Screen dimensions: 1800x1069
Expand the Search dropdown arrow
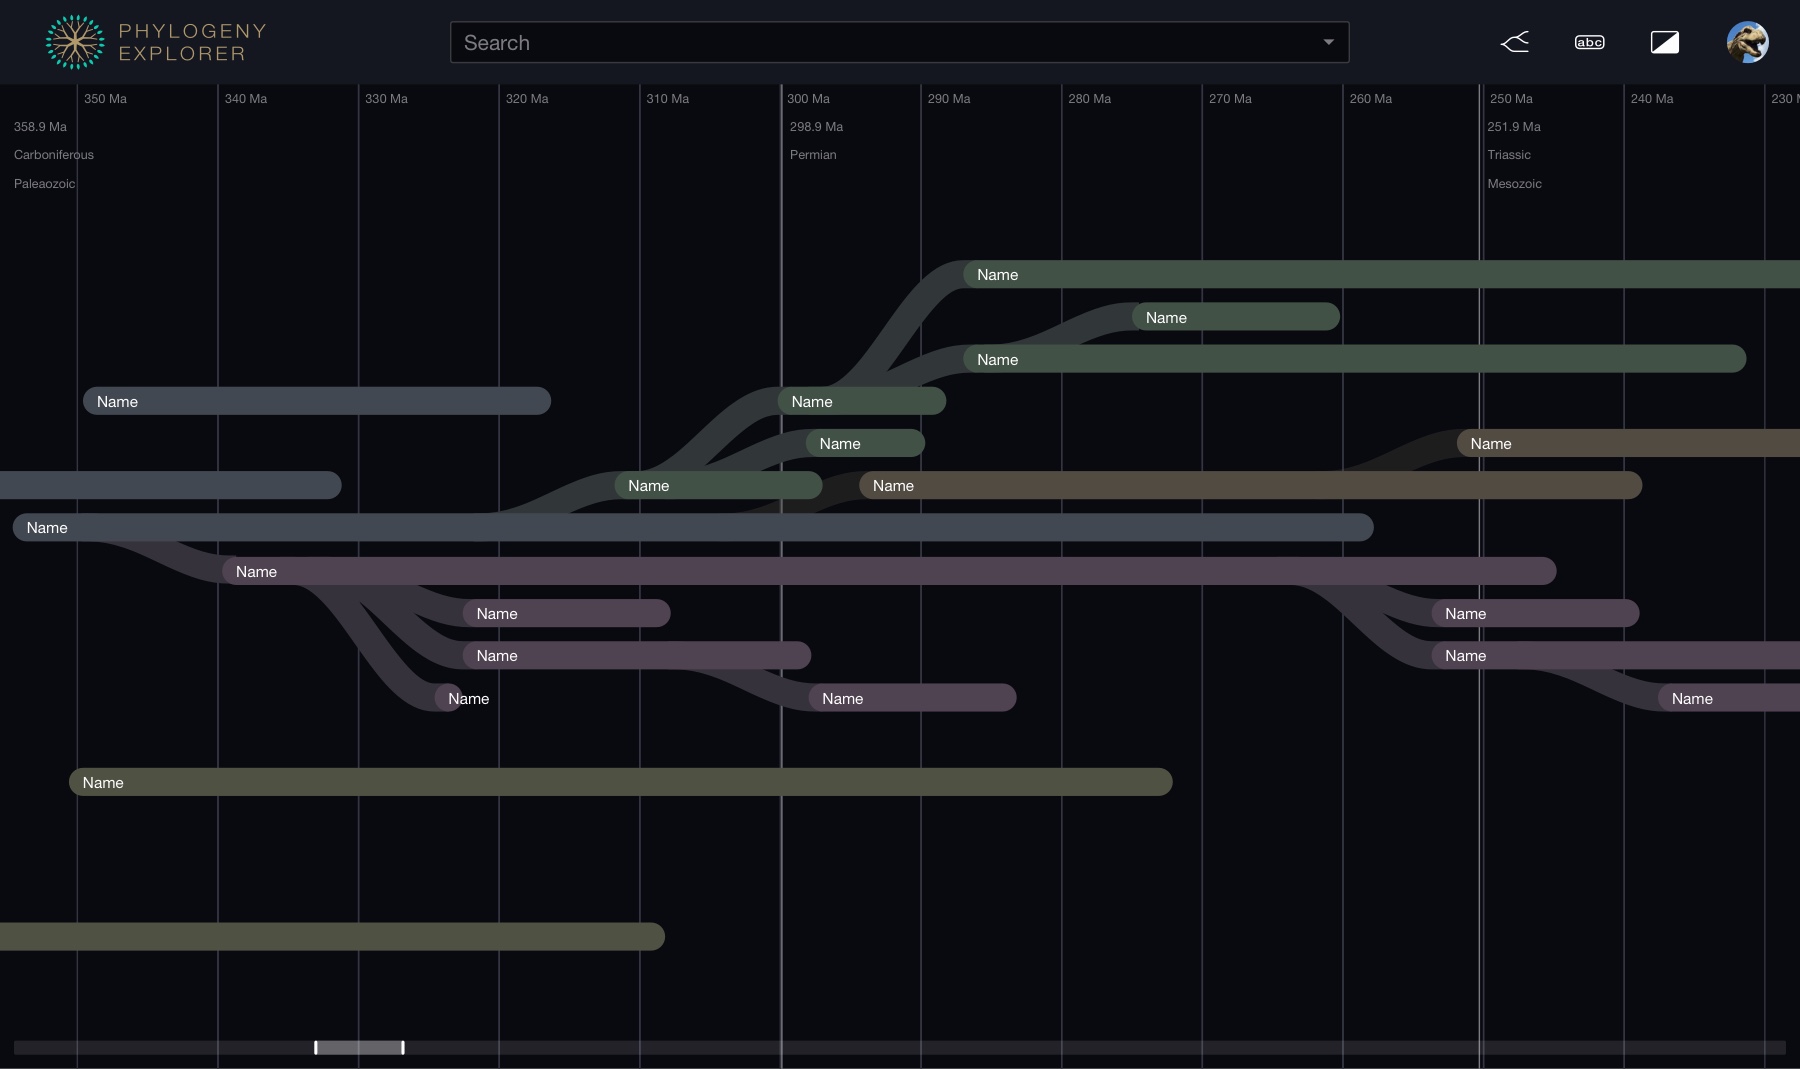coord(1328,42)
